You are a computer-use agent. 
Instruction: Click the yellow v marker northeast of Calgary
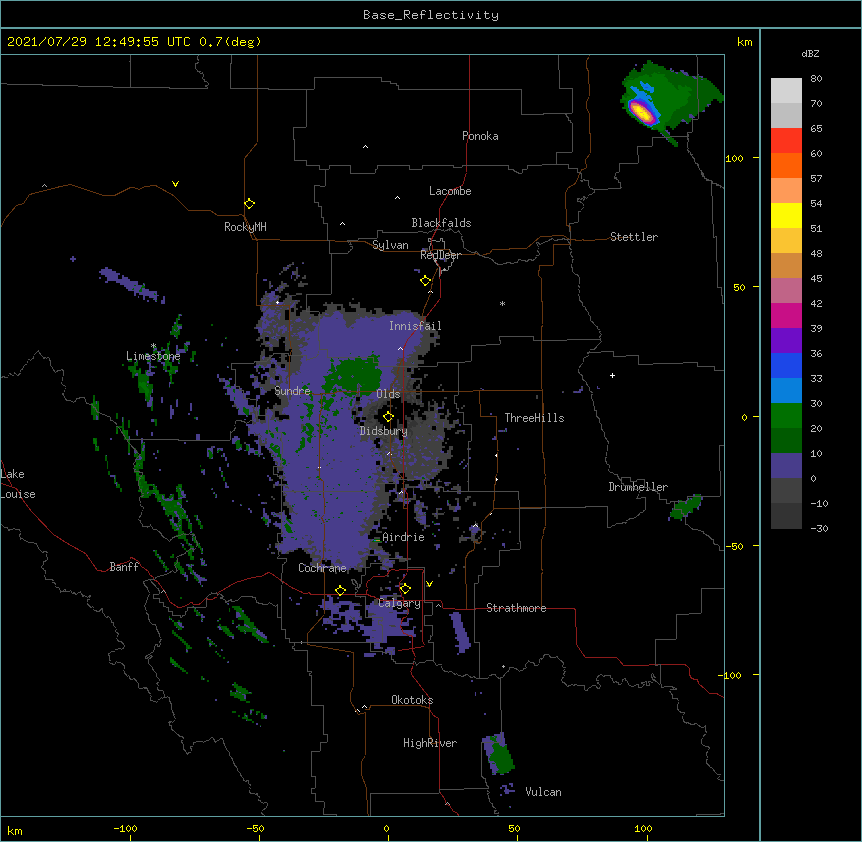[x=429, y=584]
